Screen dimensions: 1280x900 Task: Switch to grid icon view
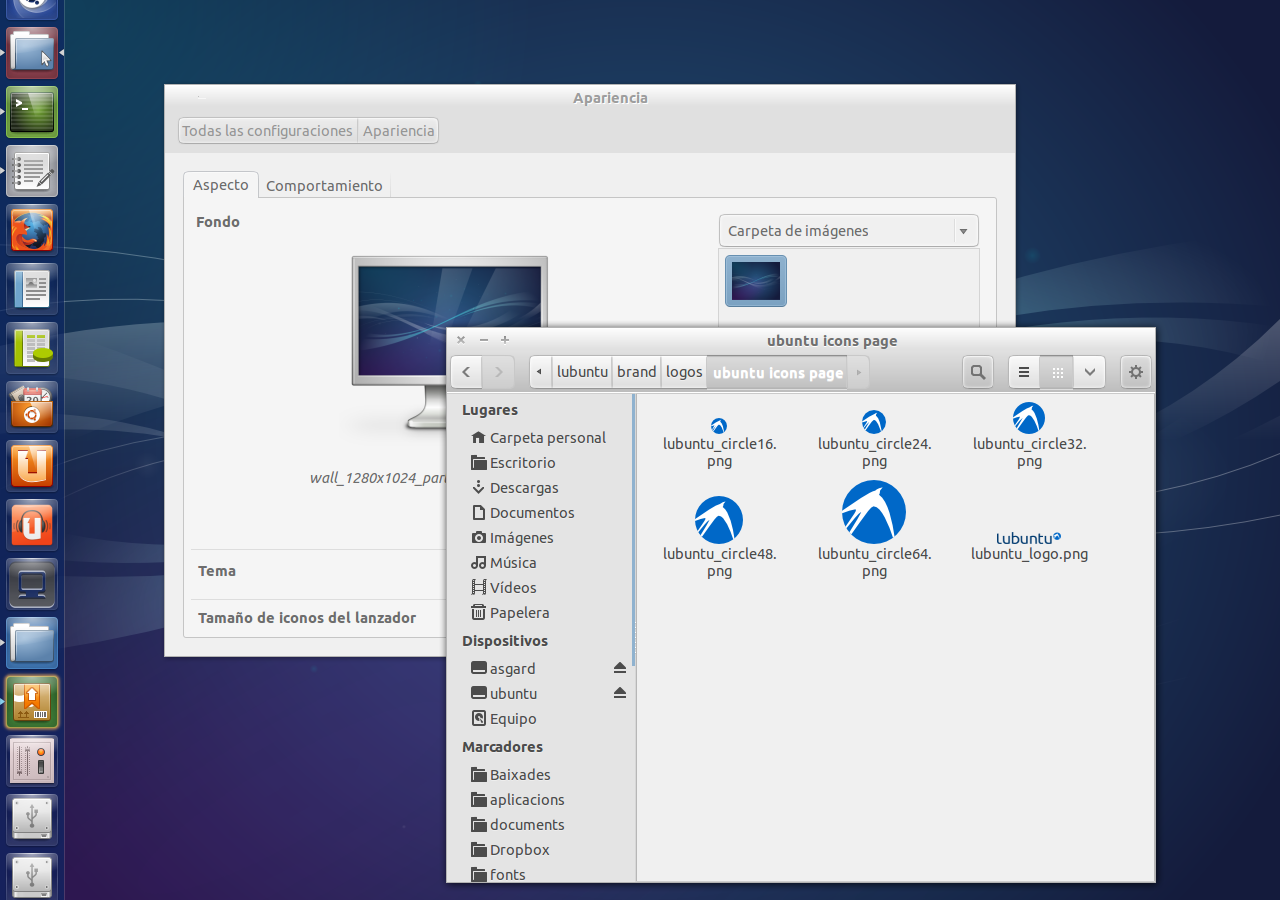tap(1057, 372)
